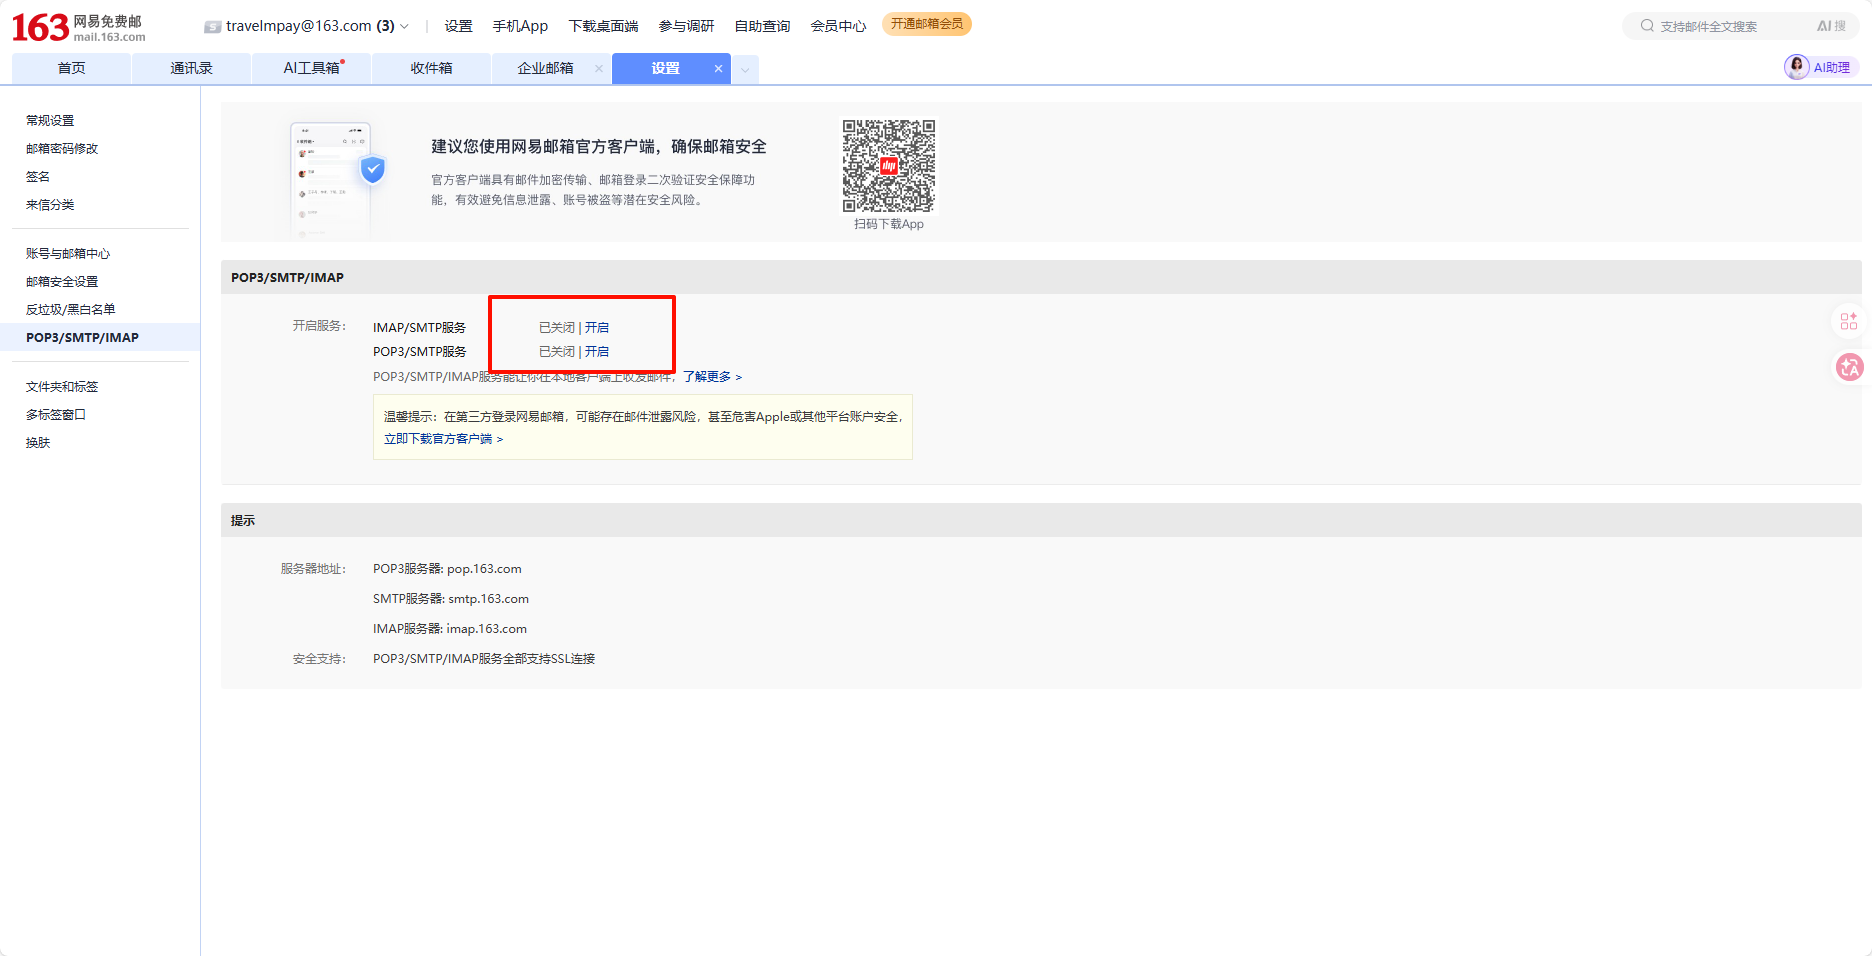The height and width of the screenshot is (956, 1872).
Task: Open the AI助理 assistant avatar
Action: tap(1797, 67)
